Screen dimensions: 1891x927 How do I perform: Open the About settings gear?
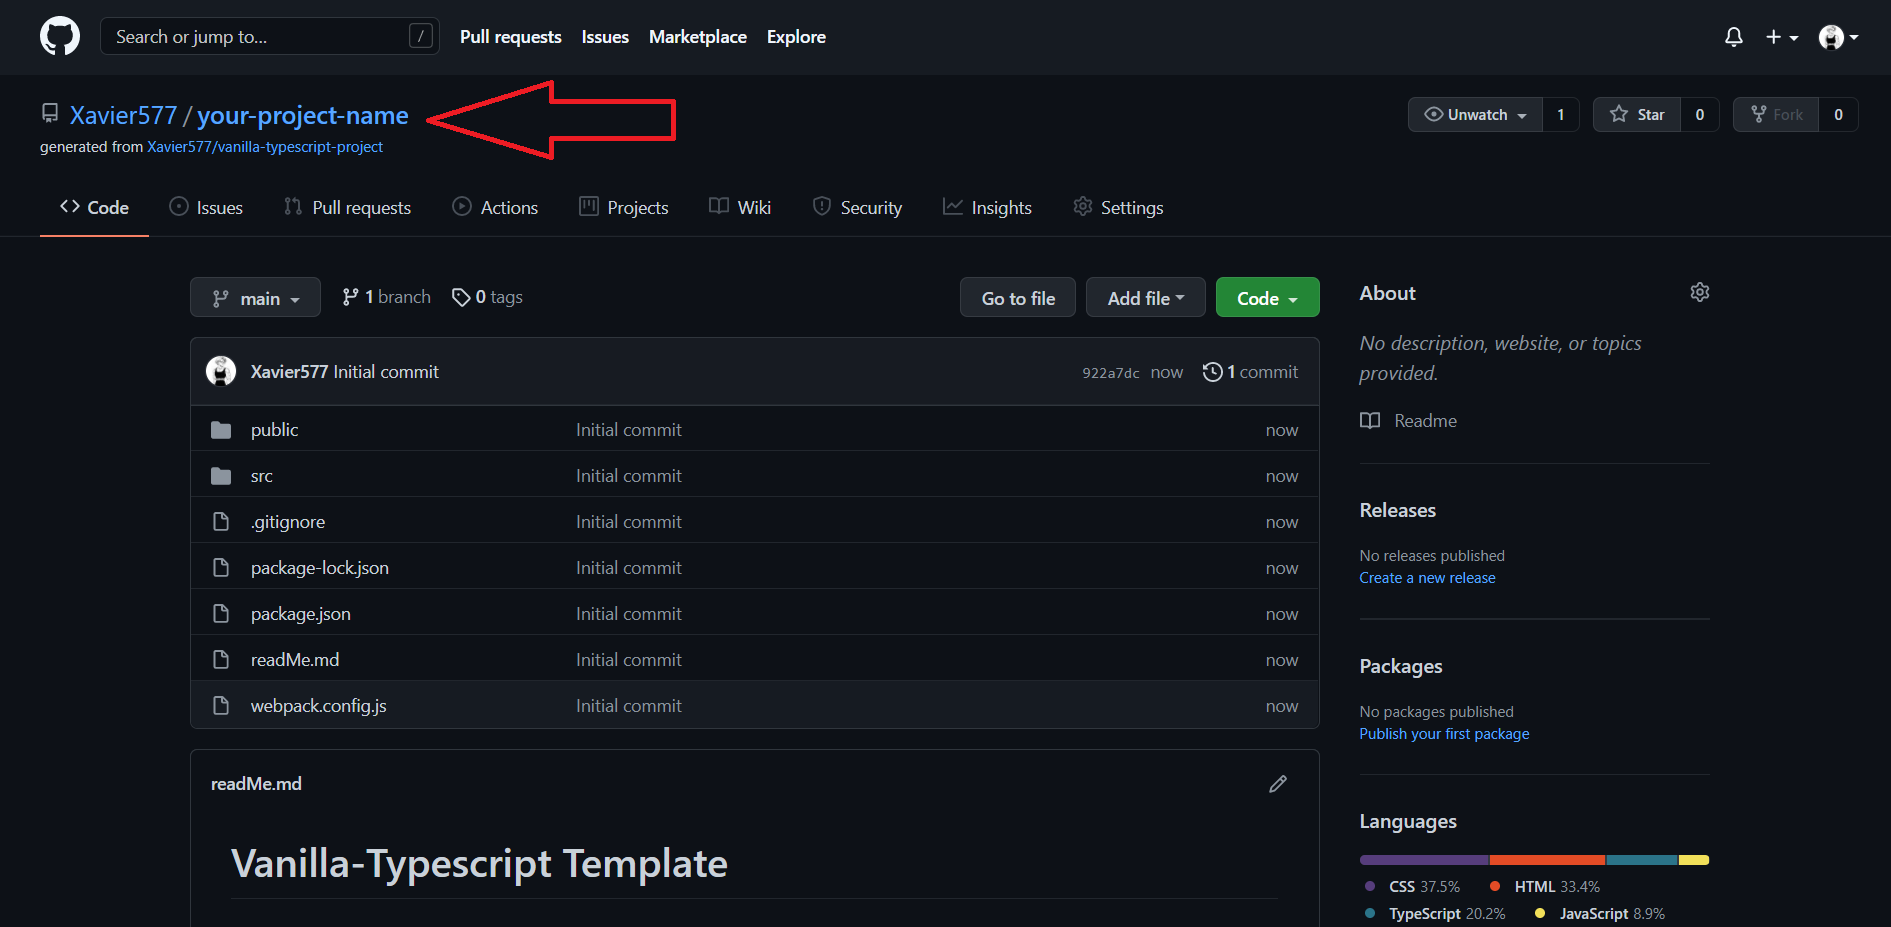1700,292
